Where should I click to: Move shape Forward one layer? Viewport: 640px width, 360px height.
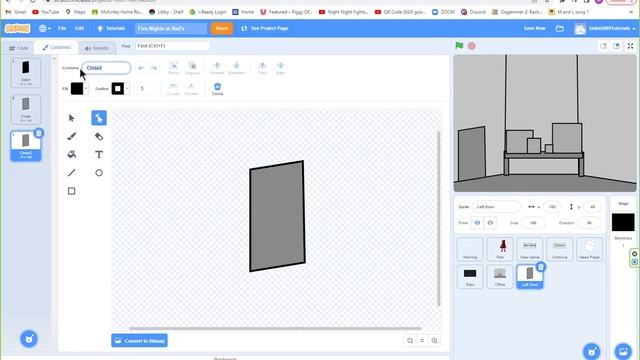[217, 68]
